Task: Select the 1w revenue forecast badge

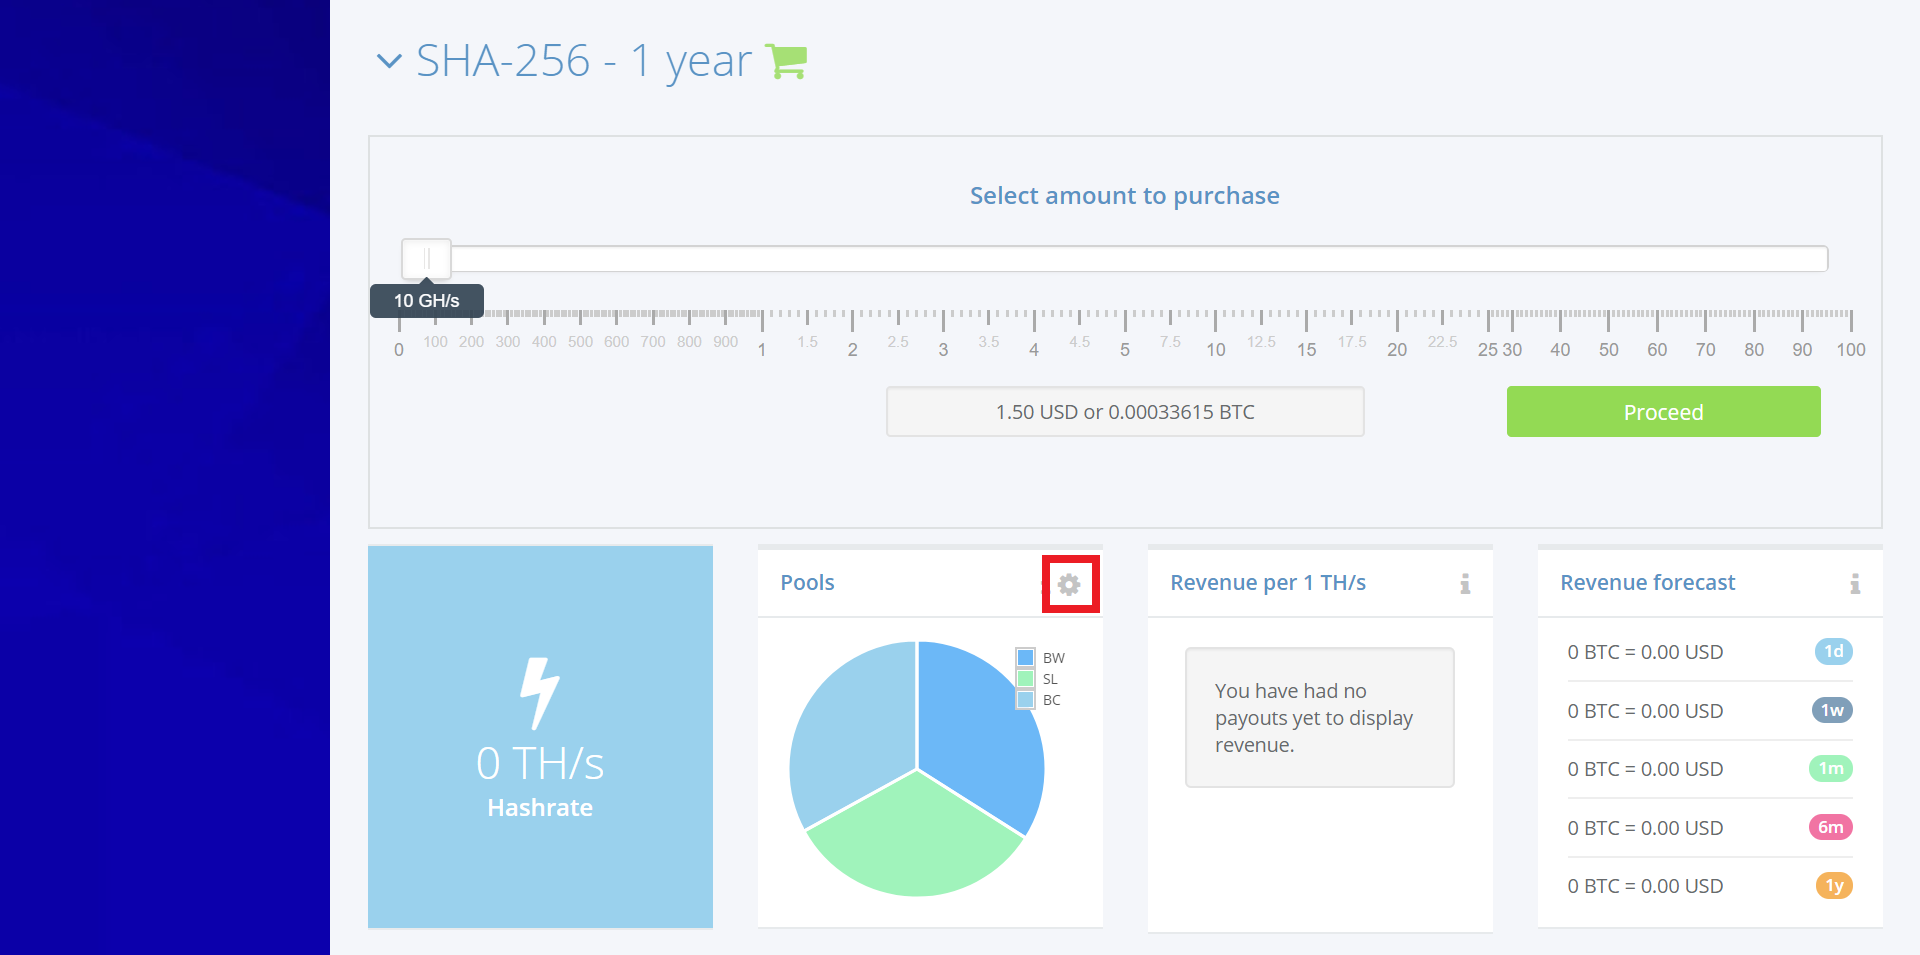Action: coord(1832,710)
